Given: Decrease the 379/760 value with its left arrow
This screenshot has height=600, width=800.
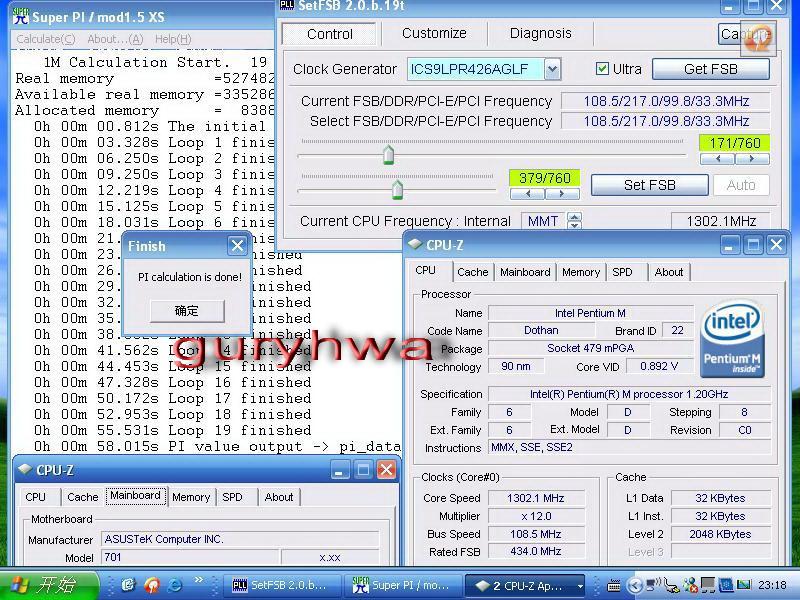Looking at the screenshot, I should tap(528, 194).
